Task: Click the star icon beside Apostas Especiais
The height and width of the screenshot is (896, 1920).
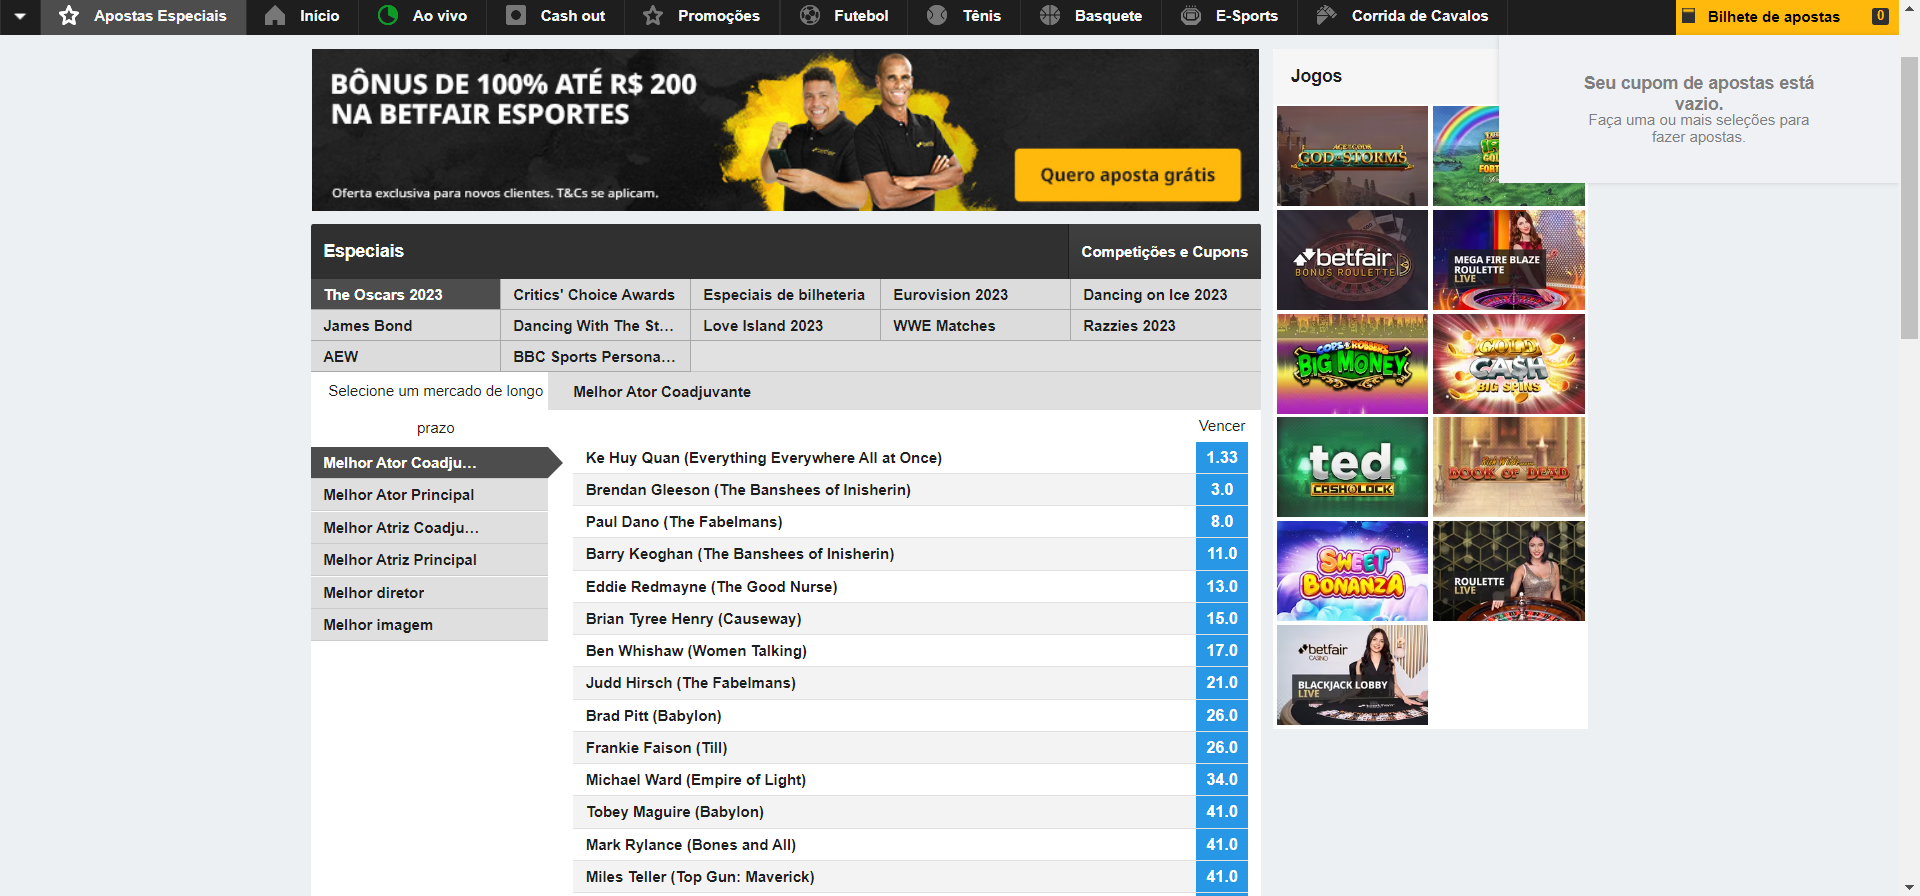Action: point(69,16)
